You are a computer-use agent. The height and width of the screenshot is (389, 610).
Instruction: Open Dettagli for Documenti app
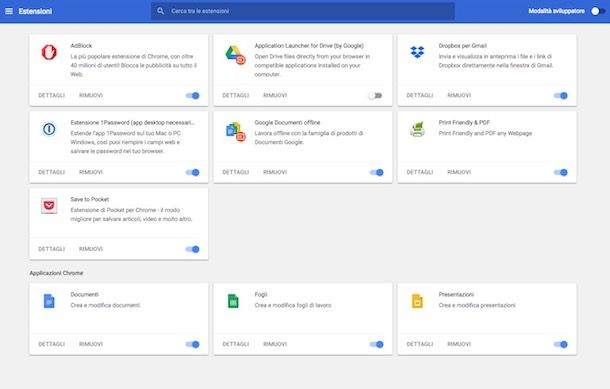tap(51, 344)
